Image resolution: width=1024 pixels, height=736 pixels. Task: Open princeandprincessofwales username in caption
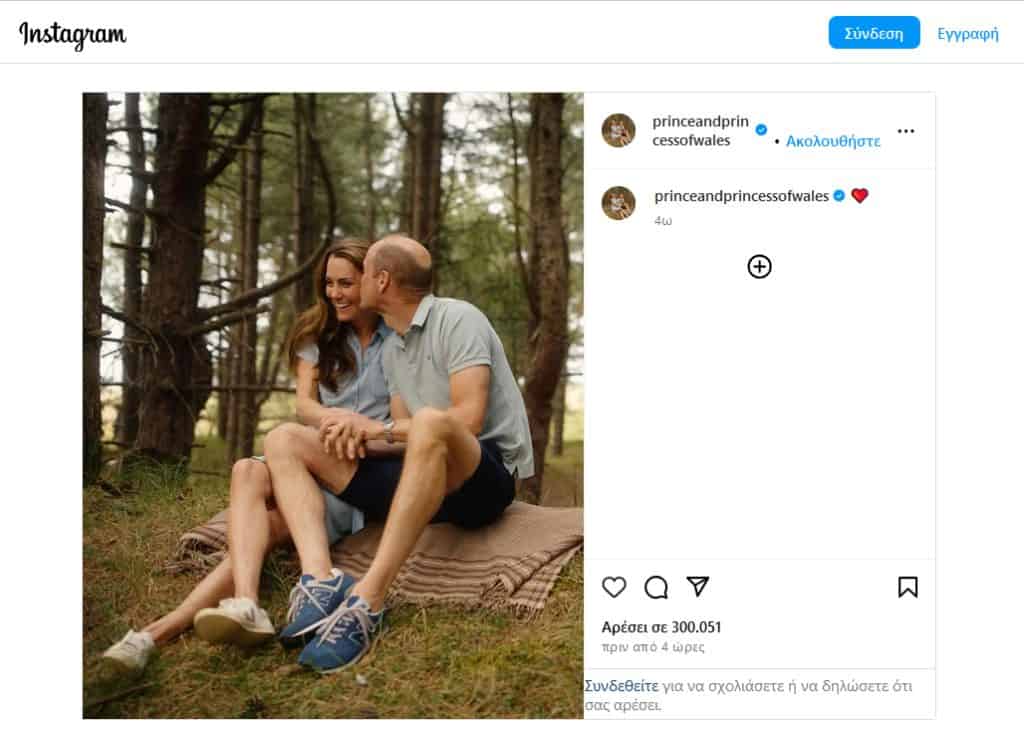[741, 196]
